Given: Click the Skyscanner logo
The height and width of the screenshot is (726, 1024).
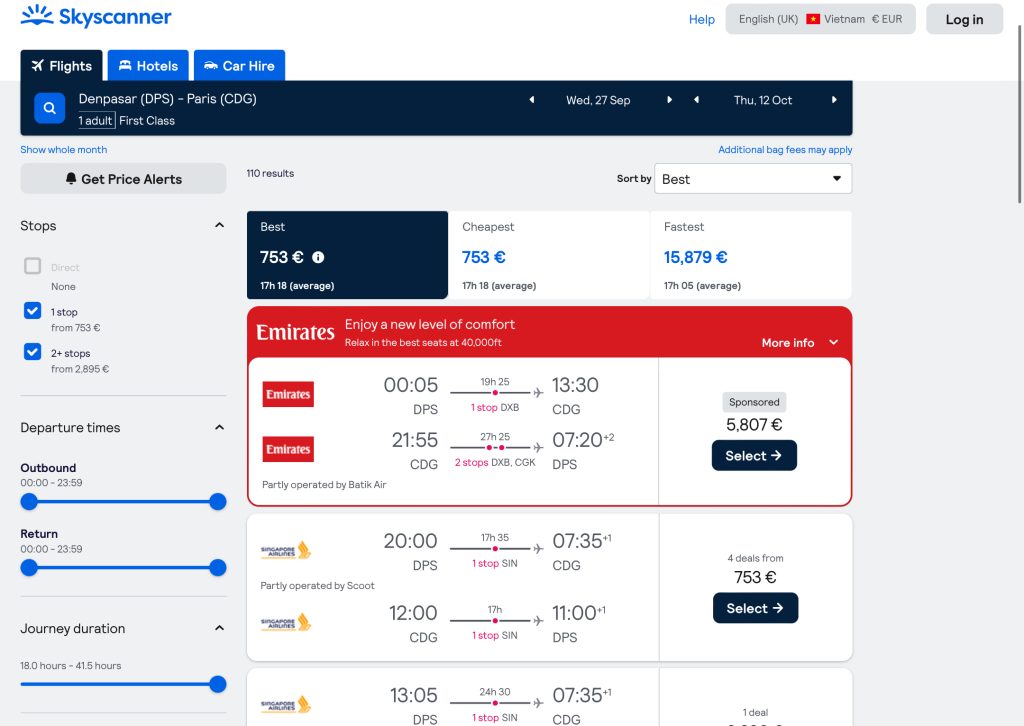Looking at the screenshot, I should tap(96, 17).
